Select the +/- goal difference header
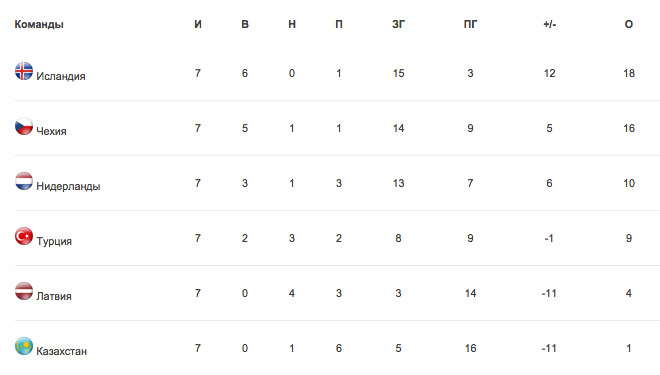The width and height of the screenshot is (660, 375). (549, 24)
